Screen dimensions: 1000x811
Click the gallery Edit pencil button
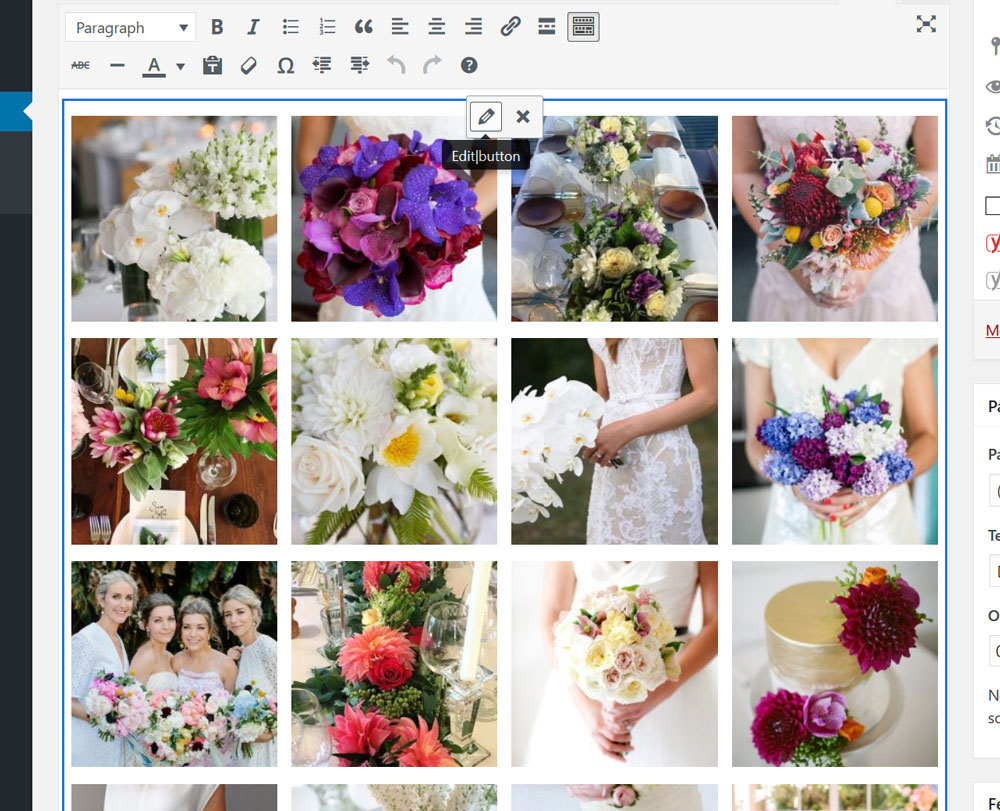(486, 117)
